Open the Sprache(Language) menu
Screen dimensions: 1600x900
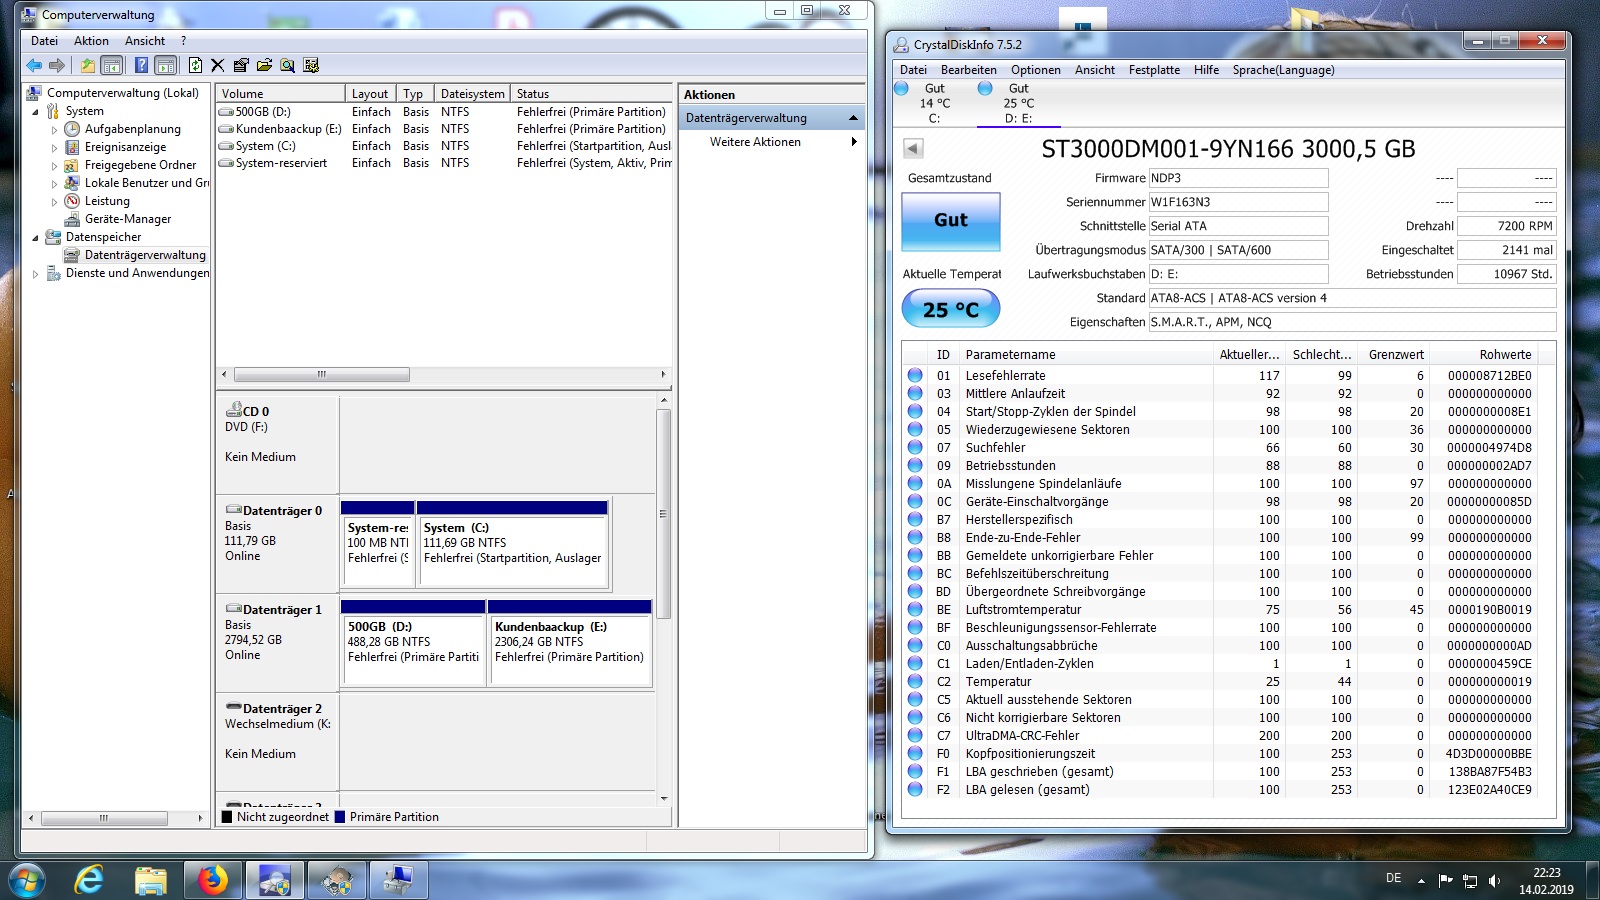1283,70
